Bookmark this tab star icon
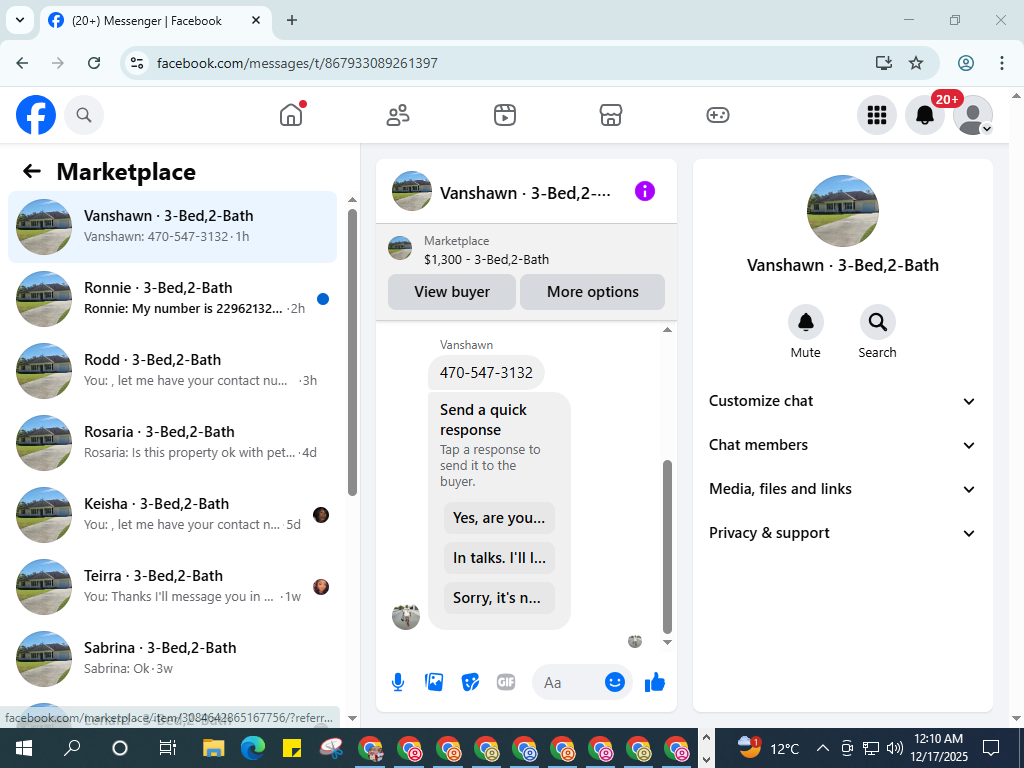1024x768 pixels. coord(916,63)
